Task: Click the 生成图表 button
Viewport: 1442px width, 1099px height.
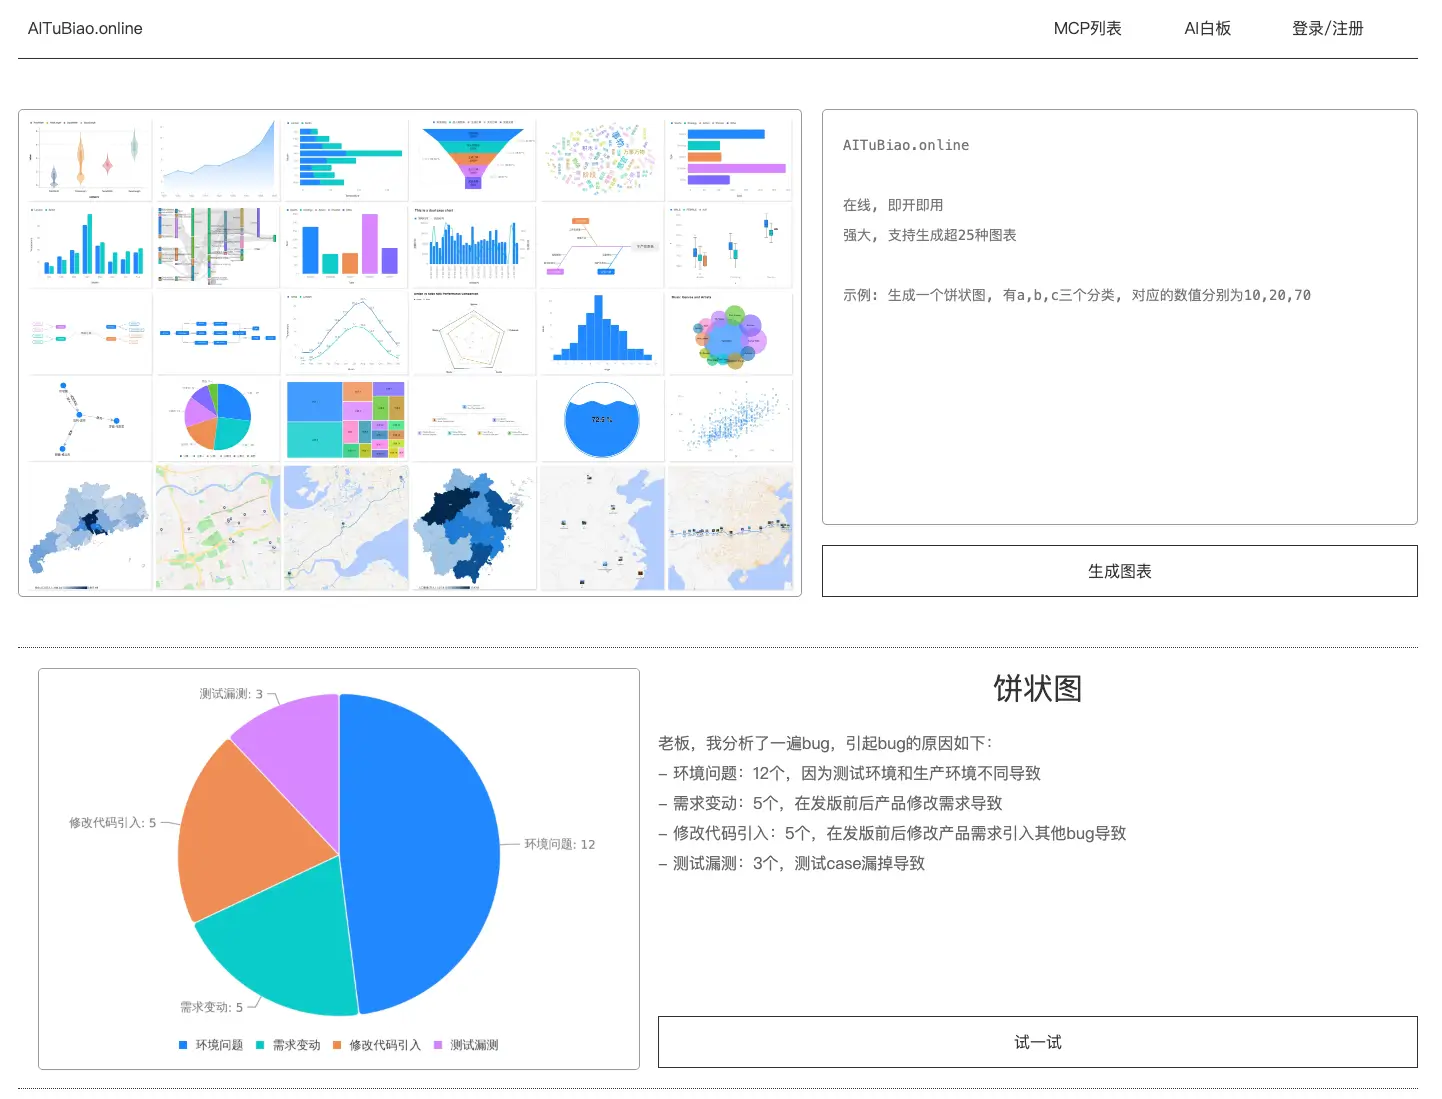Action: (1119, 570)
